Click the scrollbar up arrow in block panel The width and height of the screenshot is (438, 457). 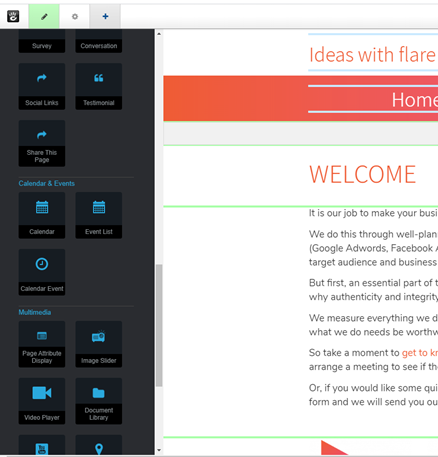pyautogui.click(x=159, y=34)
